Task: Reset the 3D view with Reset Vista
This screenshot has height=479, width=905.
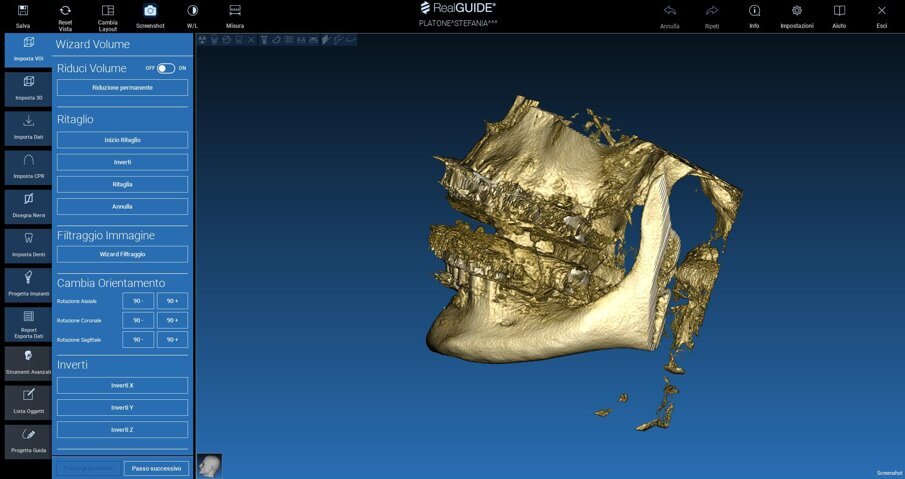Action: (65, 11)
